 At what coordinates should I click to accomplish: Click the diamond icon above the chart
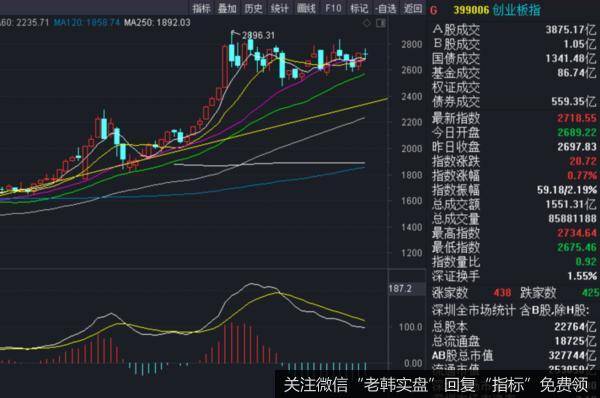367,23
